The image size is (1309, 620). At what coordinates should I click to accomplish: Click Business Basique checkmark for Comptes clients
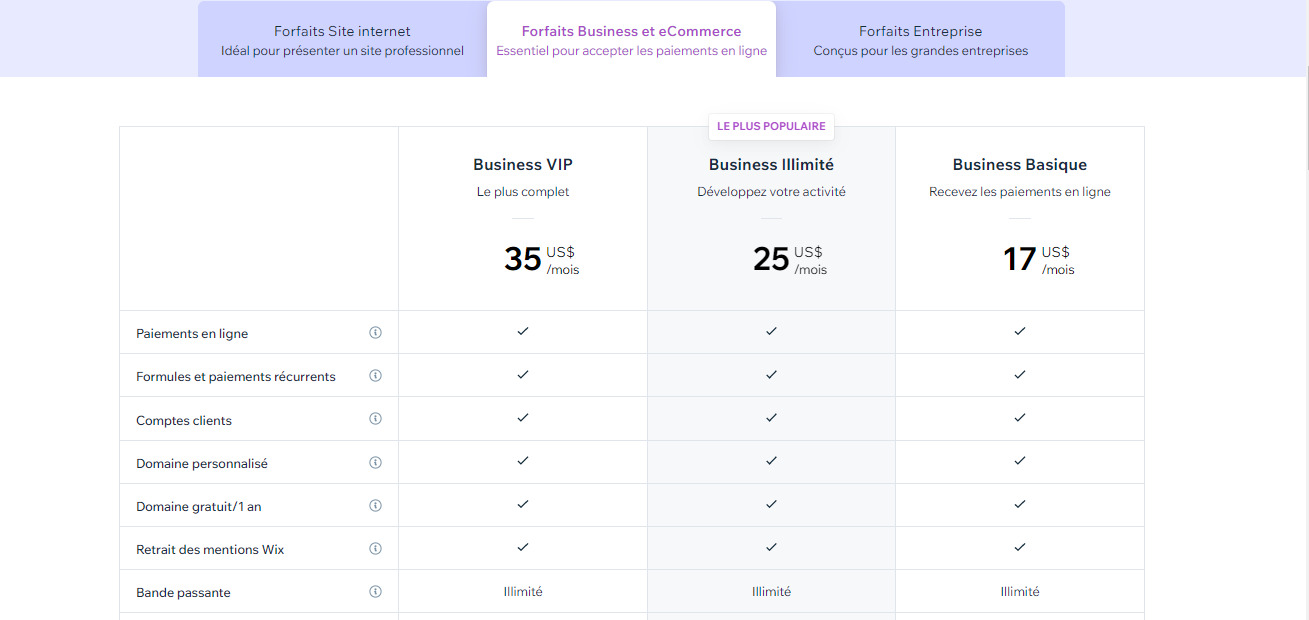(x=1020, y=418)
